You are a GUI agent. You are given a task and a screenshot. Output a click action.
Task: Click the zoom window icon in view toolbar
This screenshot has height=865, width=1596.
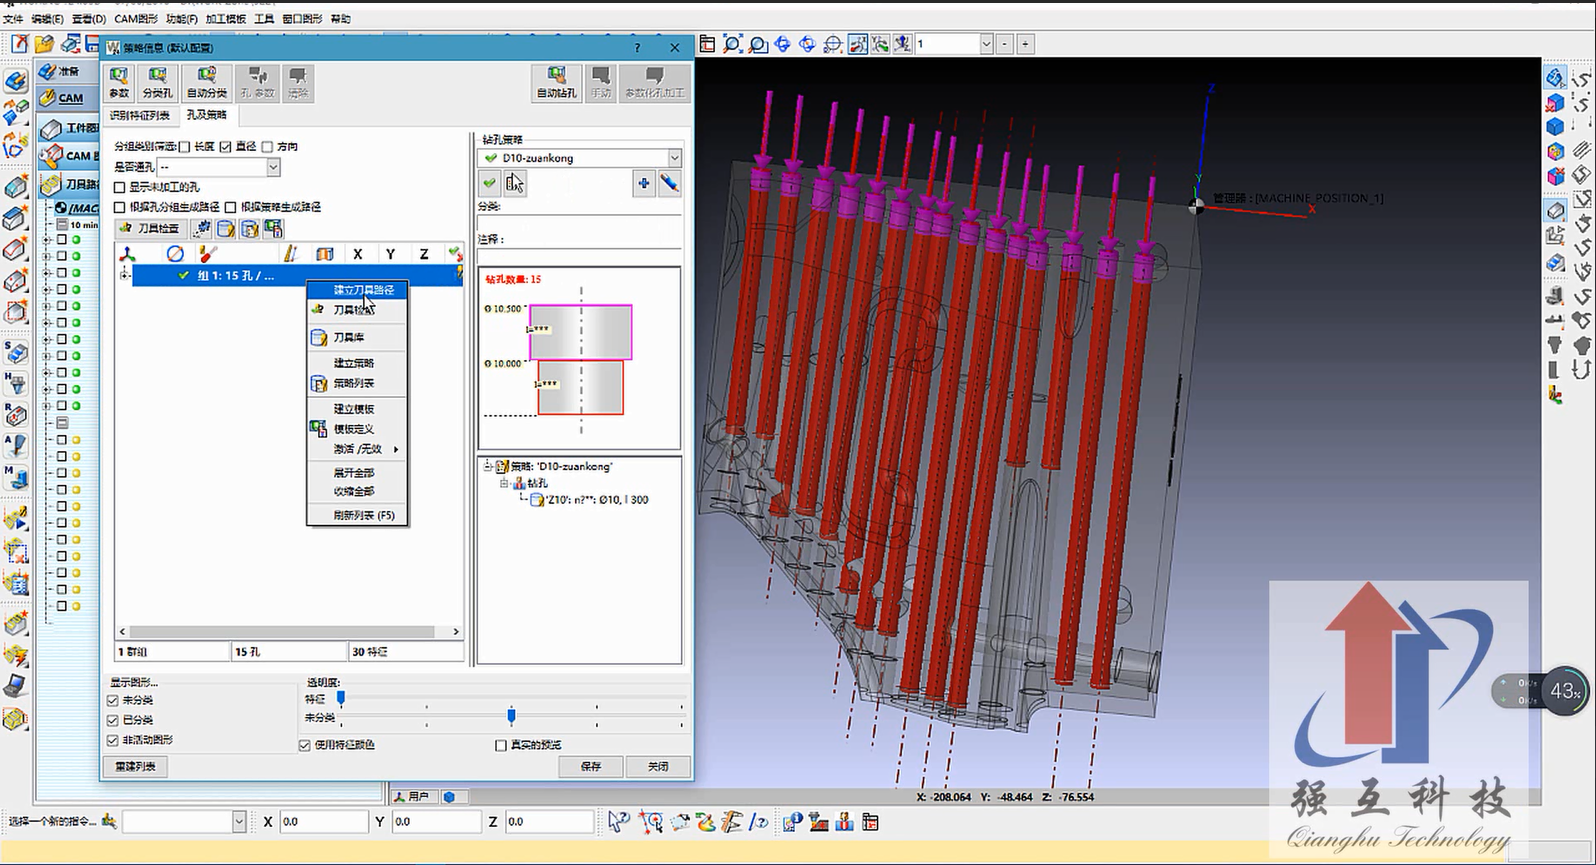pos(758,44)
